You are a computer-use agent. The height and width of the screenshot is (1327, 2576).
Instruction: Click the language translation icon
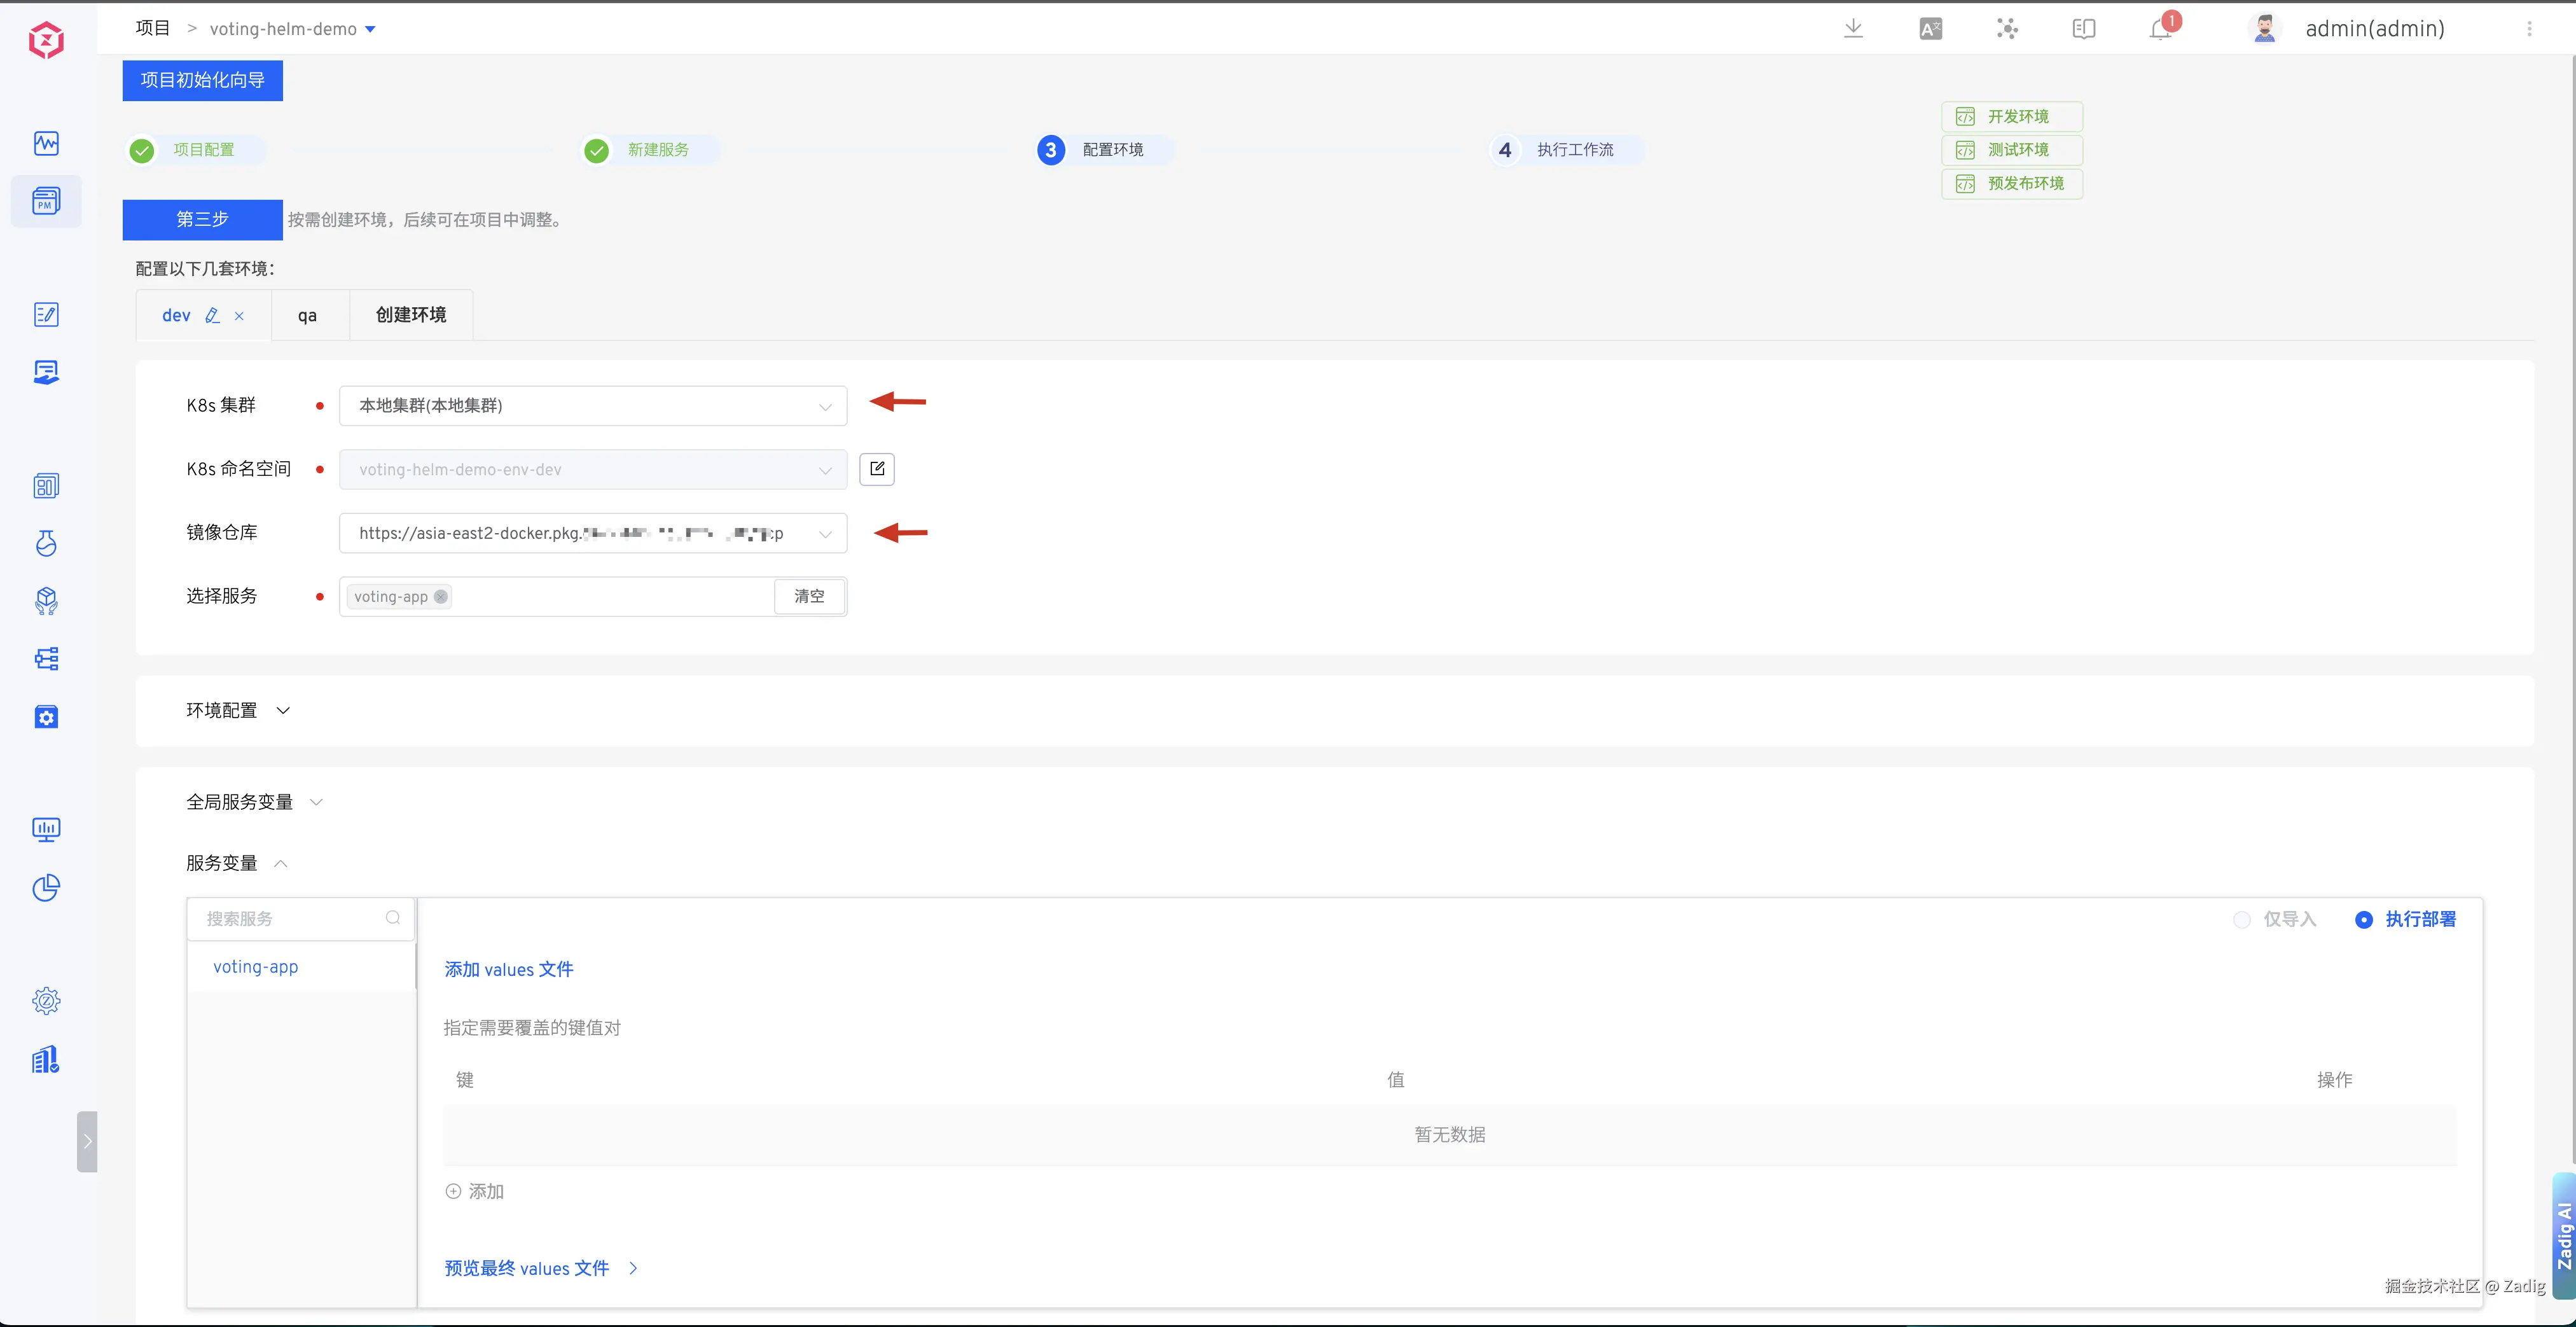pos(1930,29)
